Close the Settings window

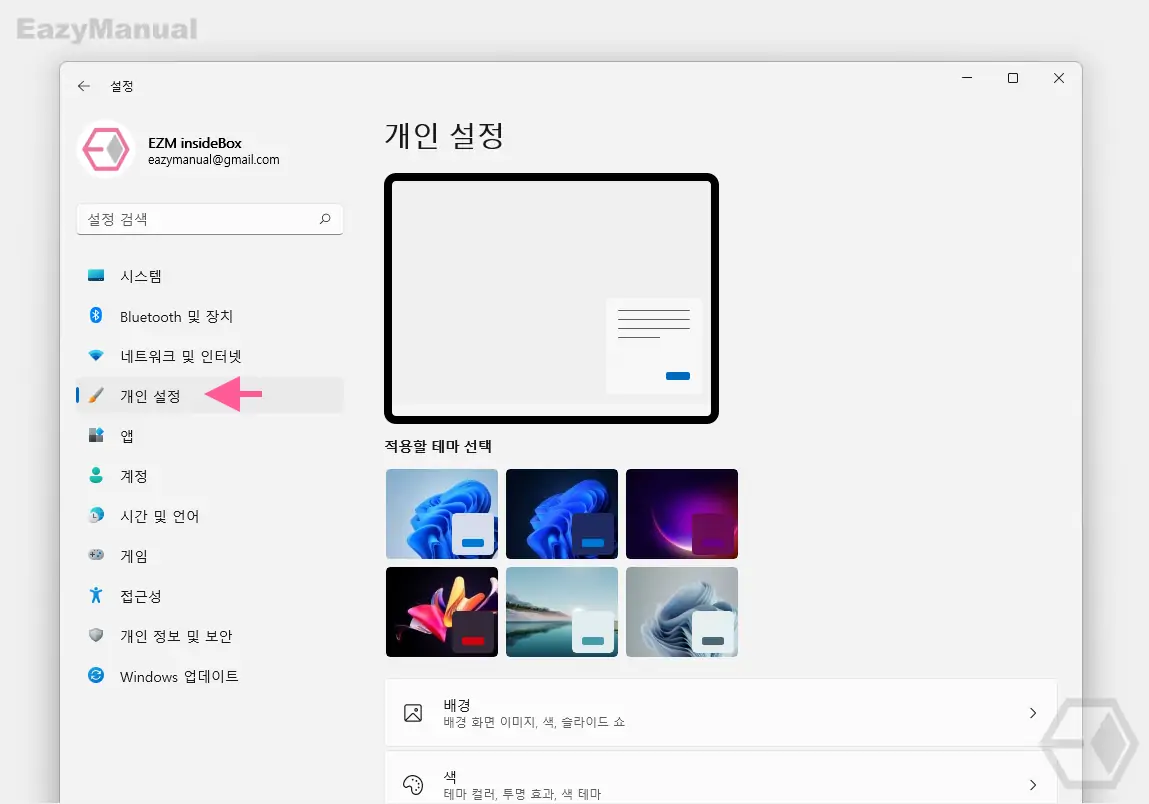click(1059, 78)
